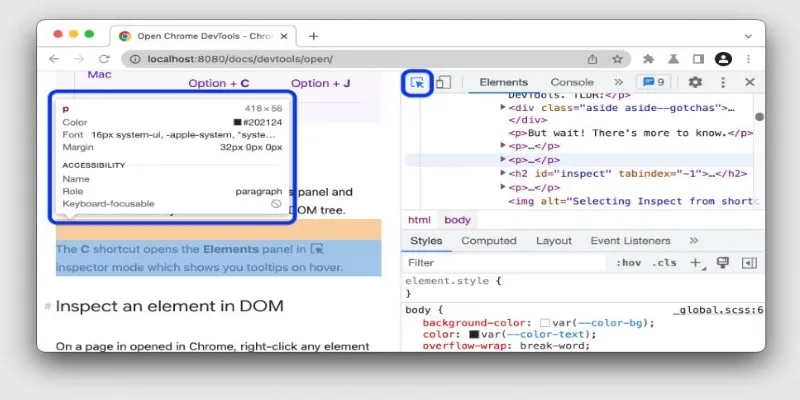Viewport: 800px width, 400px height.
Task: Click the html breadcrumb
Action: pos(419,220)
